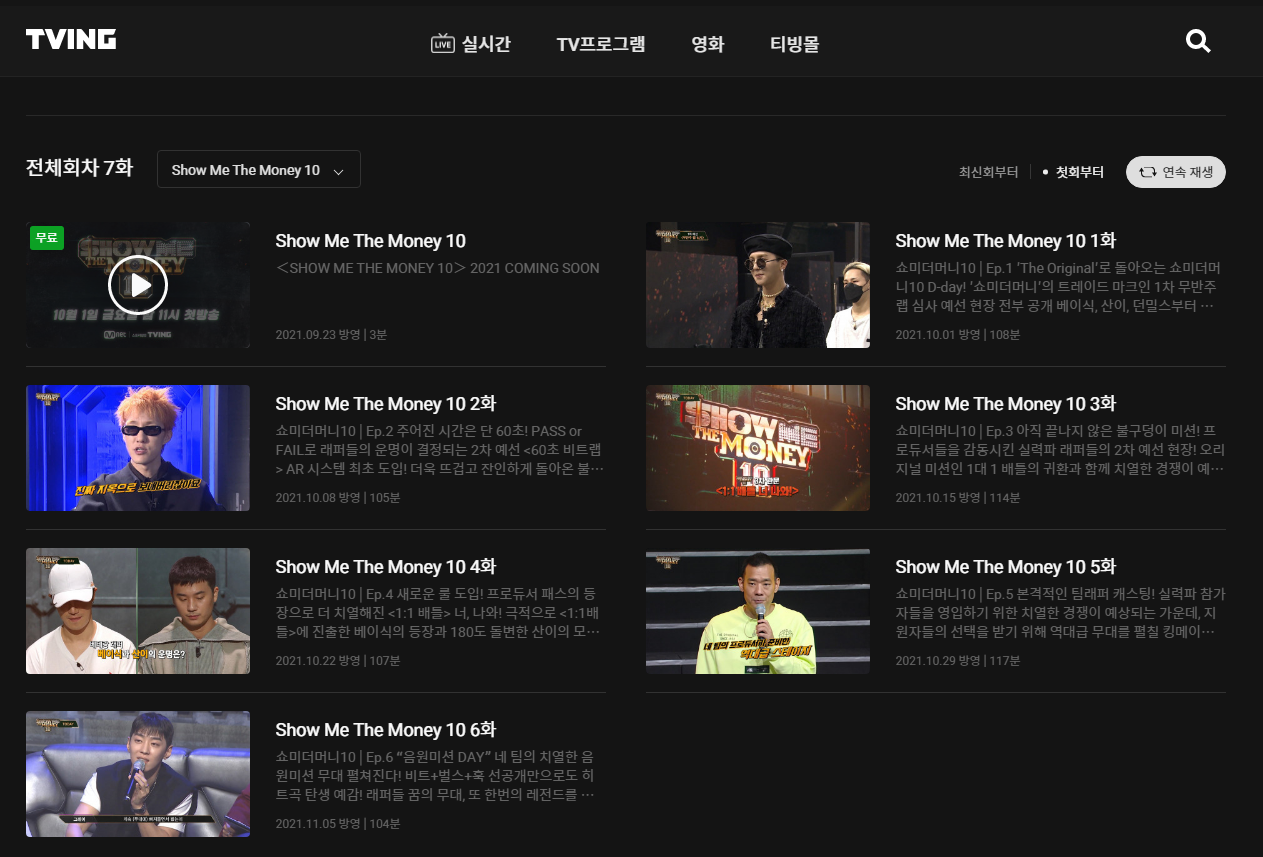Open the search magnifier icon
Image resolution: width=1263 pixels, height=857 pixels.
point(1198,41)
